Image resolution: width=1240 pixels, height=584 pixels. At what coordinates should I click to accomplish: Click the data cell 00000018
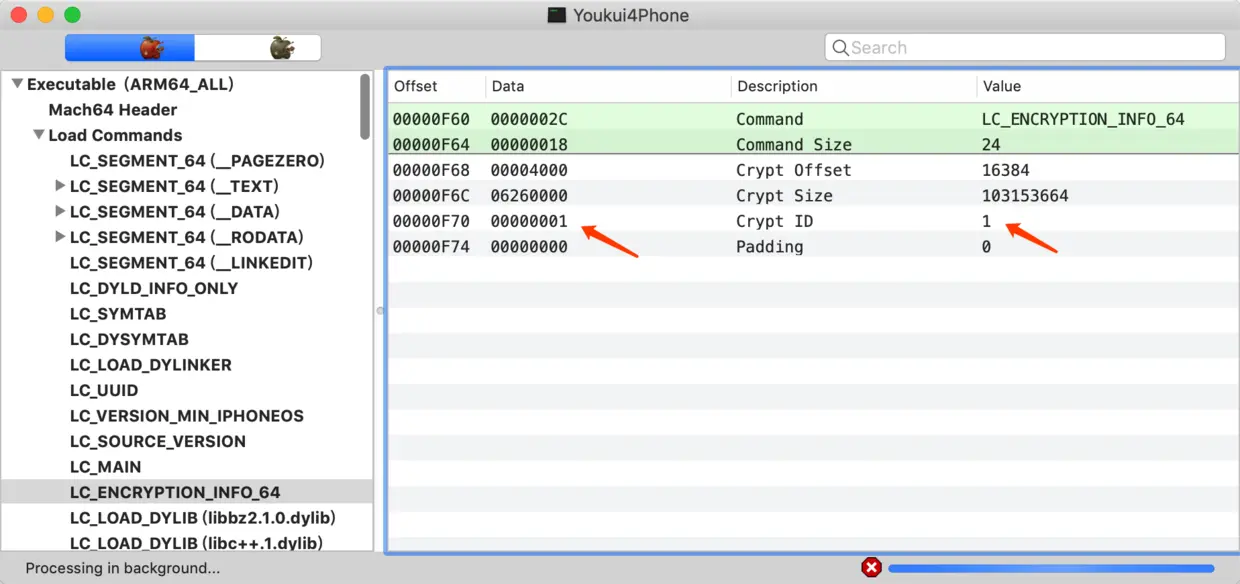tap(529, 144)
